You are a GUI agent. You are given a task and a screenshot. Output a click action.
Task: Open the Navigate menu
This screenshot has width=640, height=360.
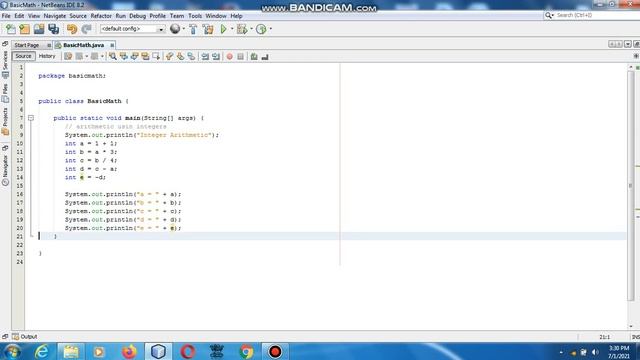[x=55, y=16]
